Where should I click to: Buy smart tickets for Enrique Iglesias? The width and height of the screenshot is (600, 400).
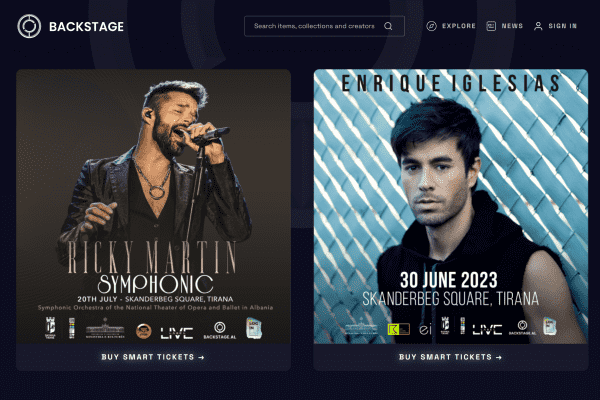coord(451,357)
